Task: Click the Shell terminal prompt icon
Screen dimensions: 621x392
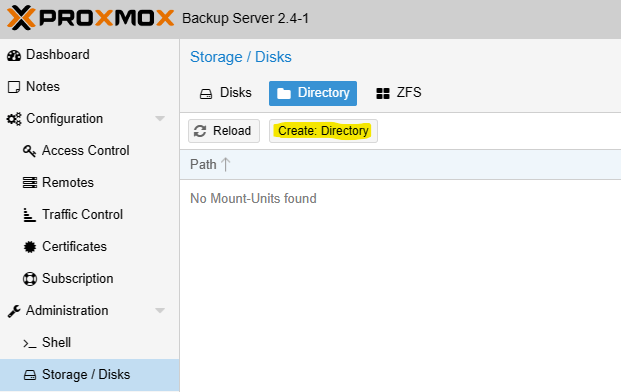Action: (30, 343)
